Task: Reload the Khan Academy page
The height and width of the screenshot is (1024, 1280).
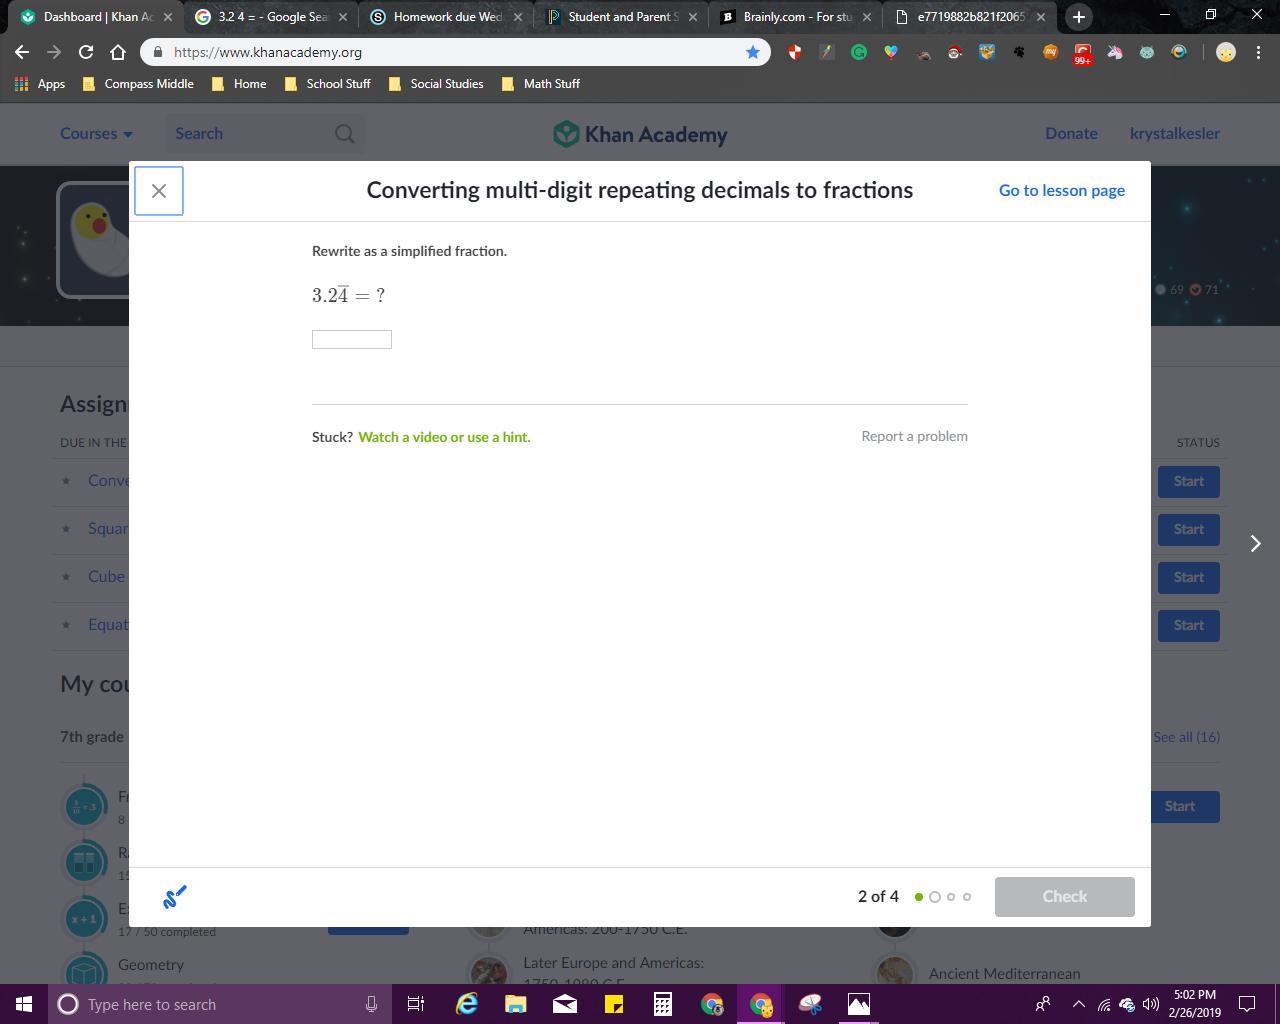Action: click(x=86, y=52)
